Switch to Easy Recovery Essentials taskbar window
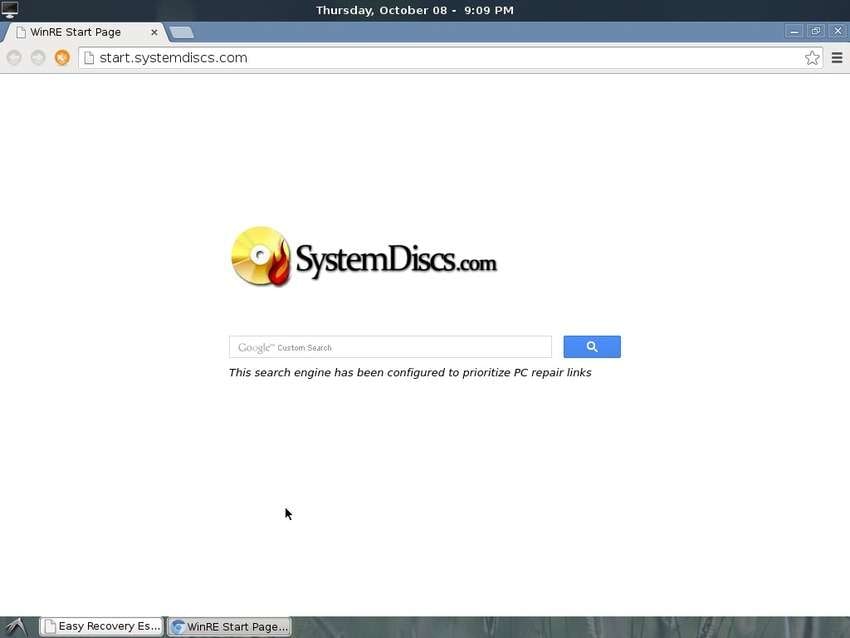850x638 pixels. [101, 627]
